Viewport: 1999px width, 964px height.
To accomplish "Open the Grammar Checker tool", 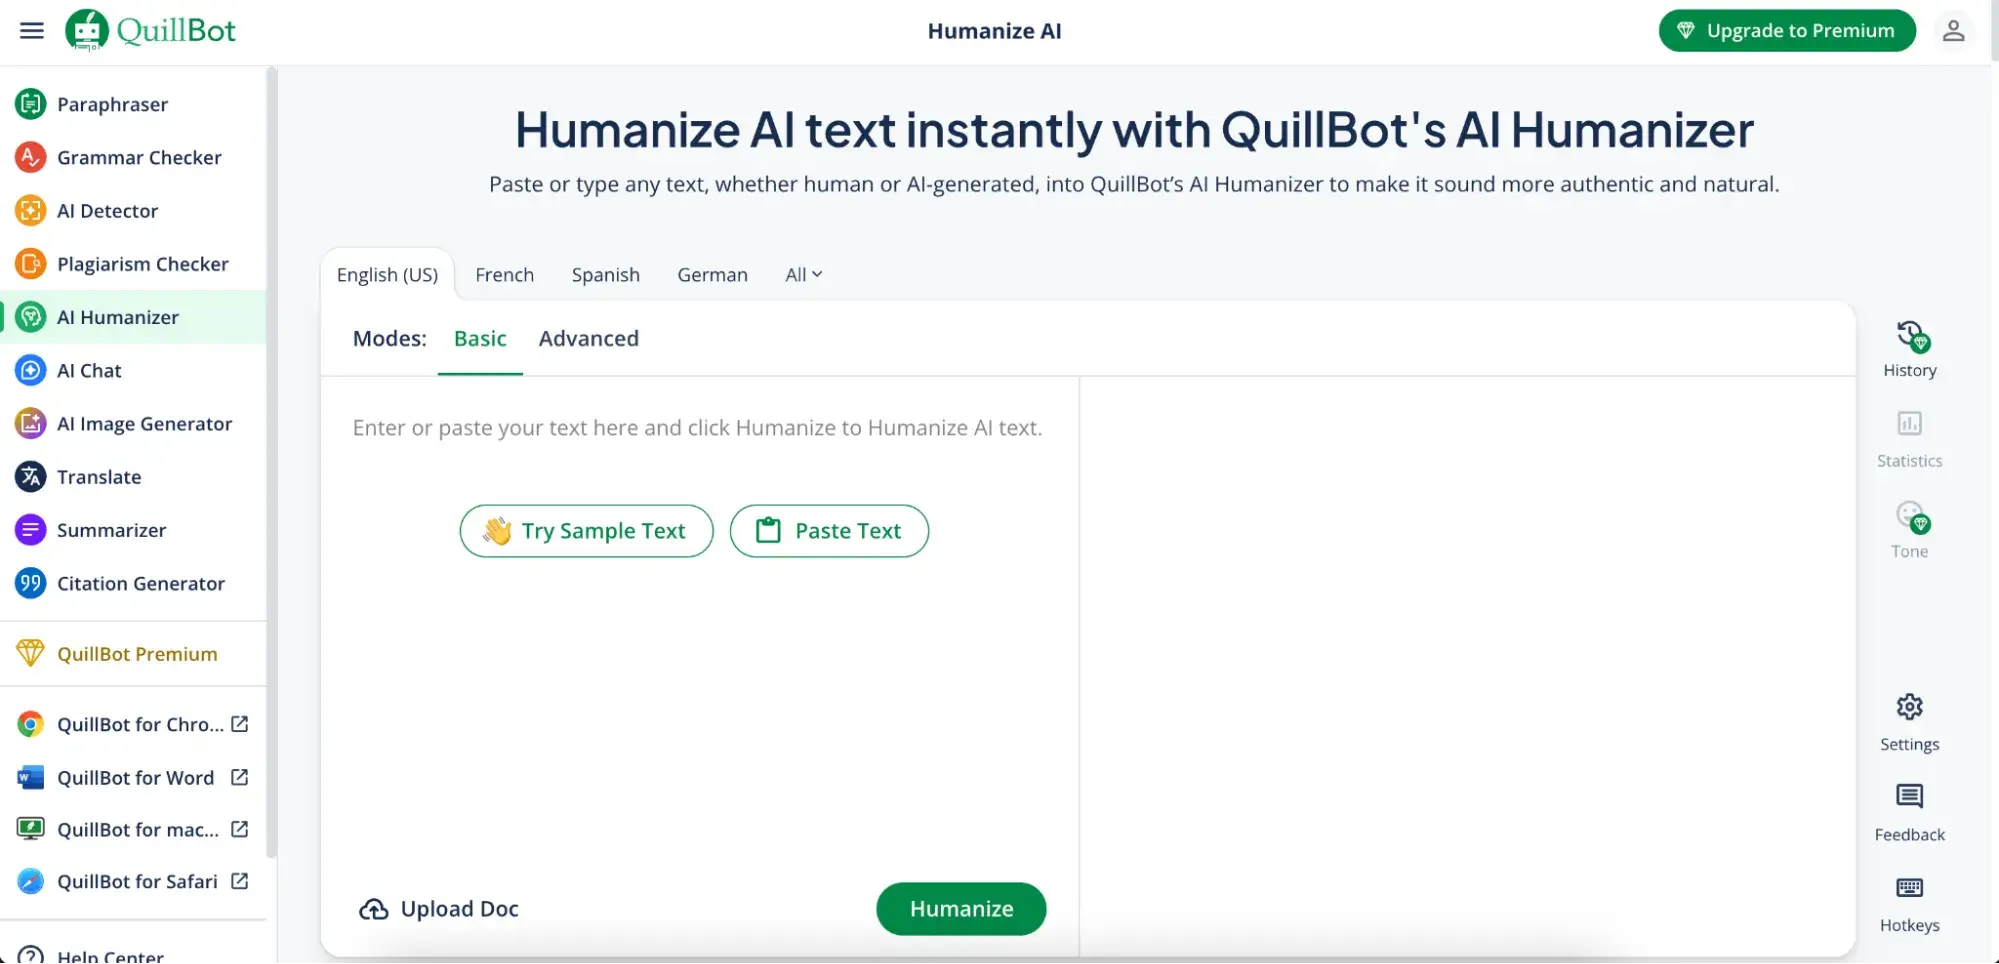I will [139, 157].
